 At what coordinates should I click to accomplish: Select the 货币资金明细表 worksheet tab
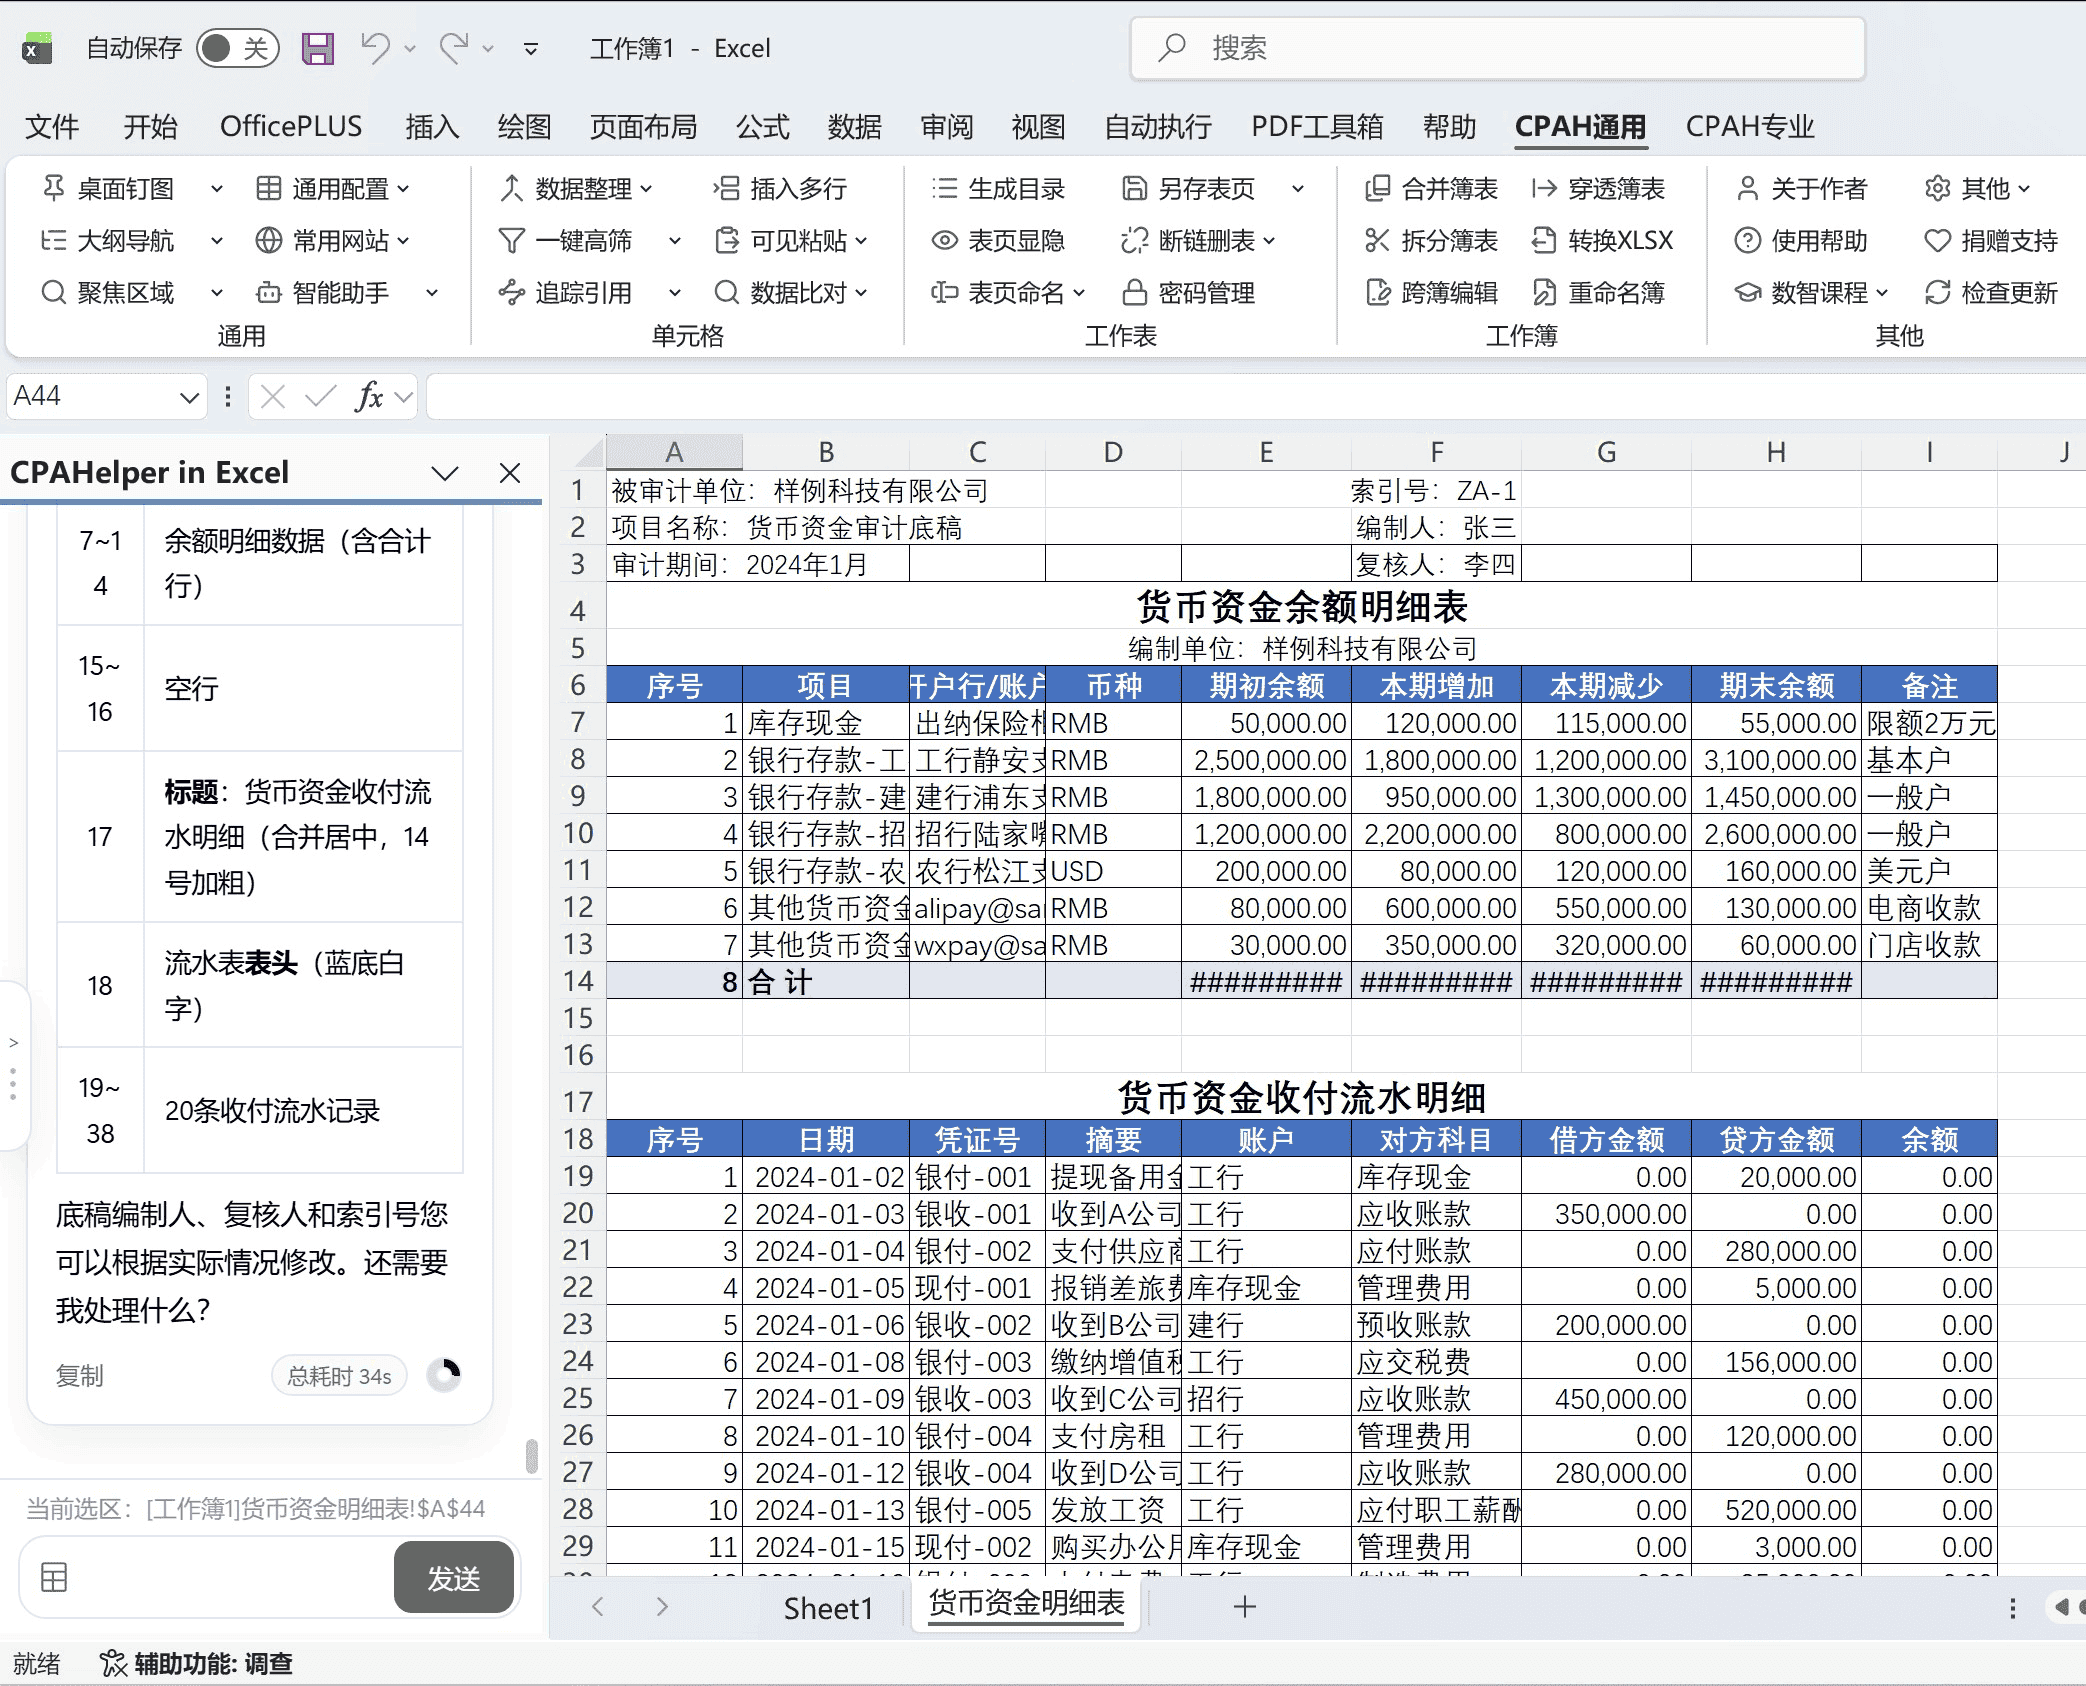[1026, 1604]
